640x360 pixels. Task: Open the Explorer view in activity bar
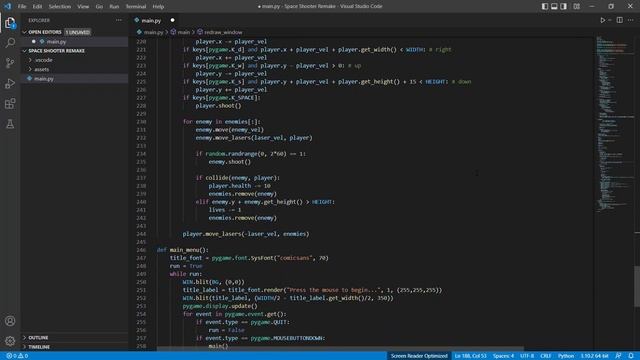[x=10, y=23]
